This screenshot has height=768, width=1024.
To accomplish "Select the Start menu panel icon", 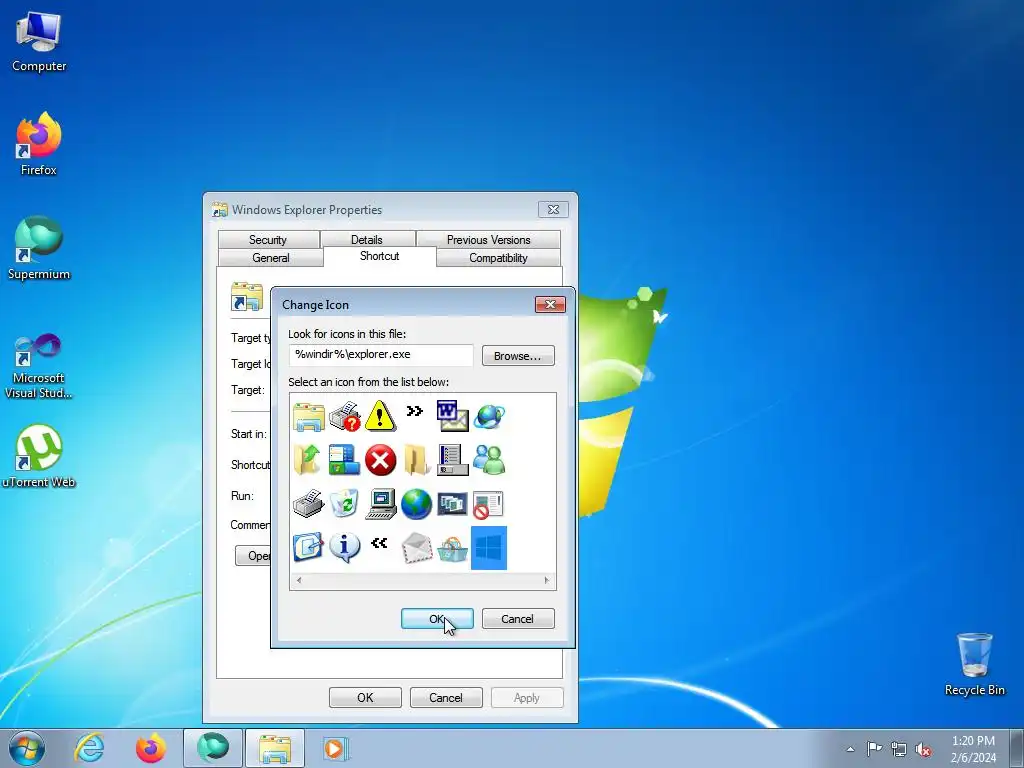I will (344, 460).
